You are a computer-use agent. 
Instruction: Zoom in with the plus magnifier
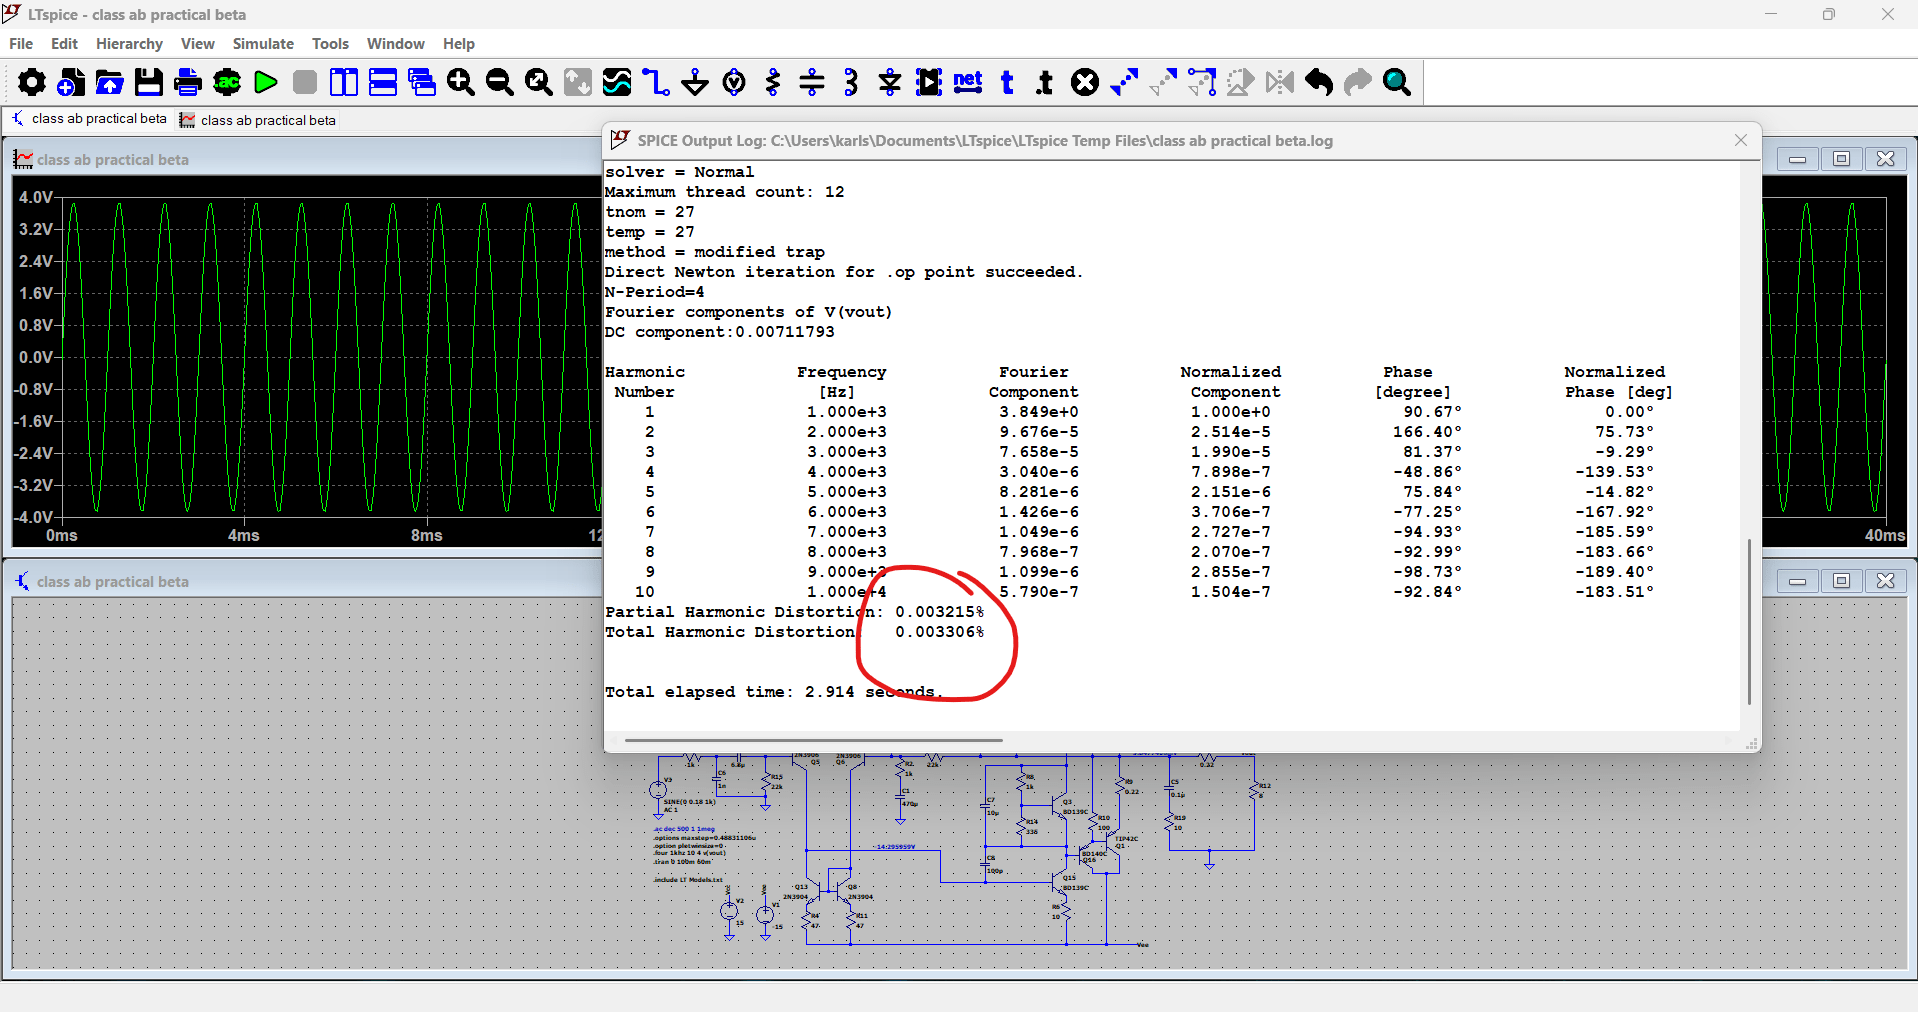[x=461, y=82]
